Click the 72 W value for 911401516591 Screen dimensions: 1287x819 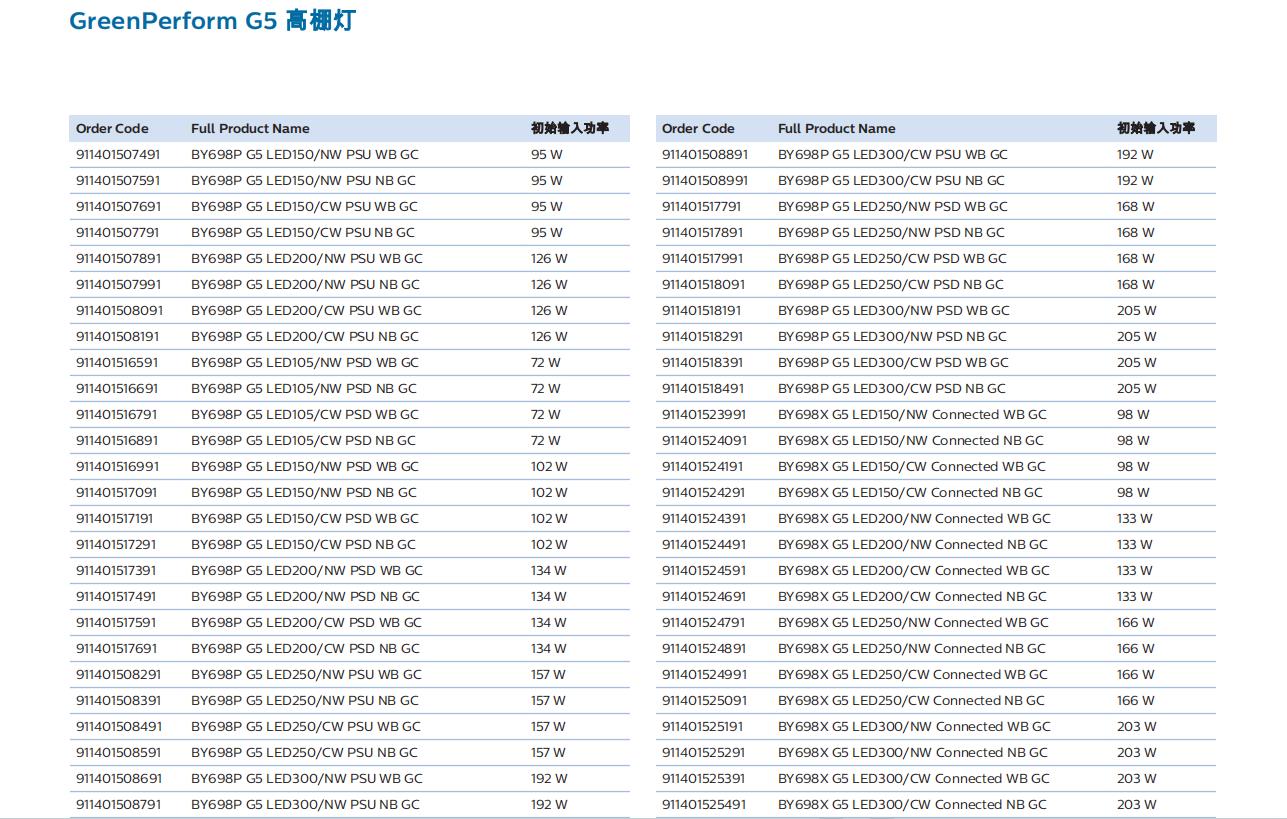pyautogui.click(x=546, y=363)
